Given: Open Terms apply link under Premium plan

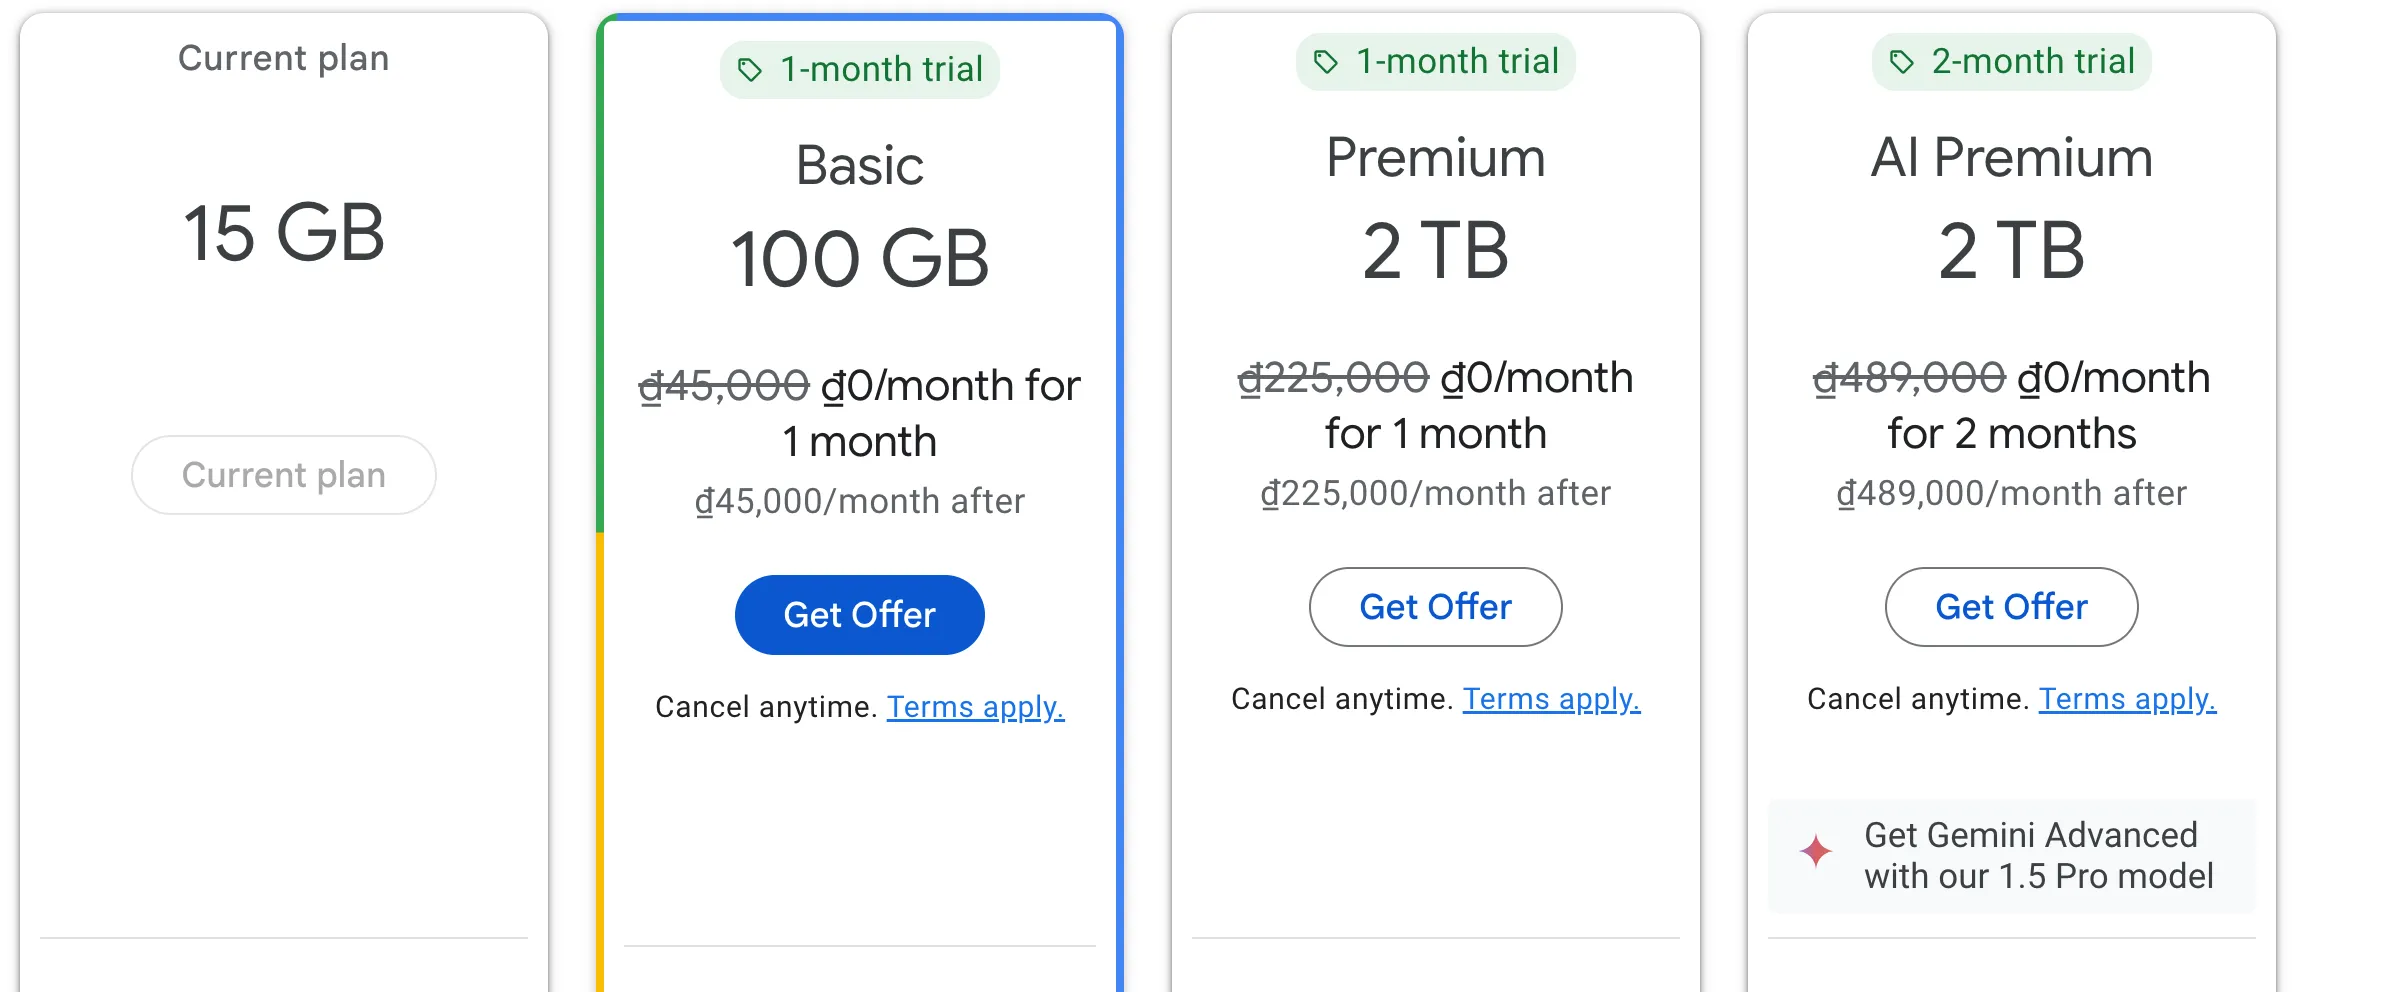Looking at the screenshot, I should tap(1551, 699).
